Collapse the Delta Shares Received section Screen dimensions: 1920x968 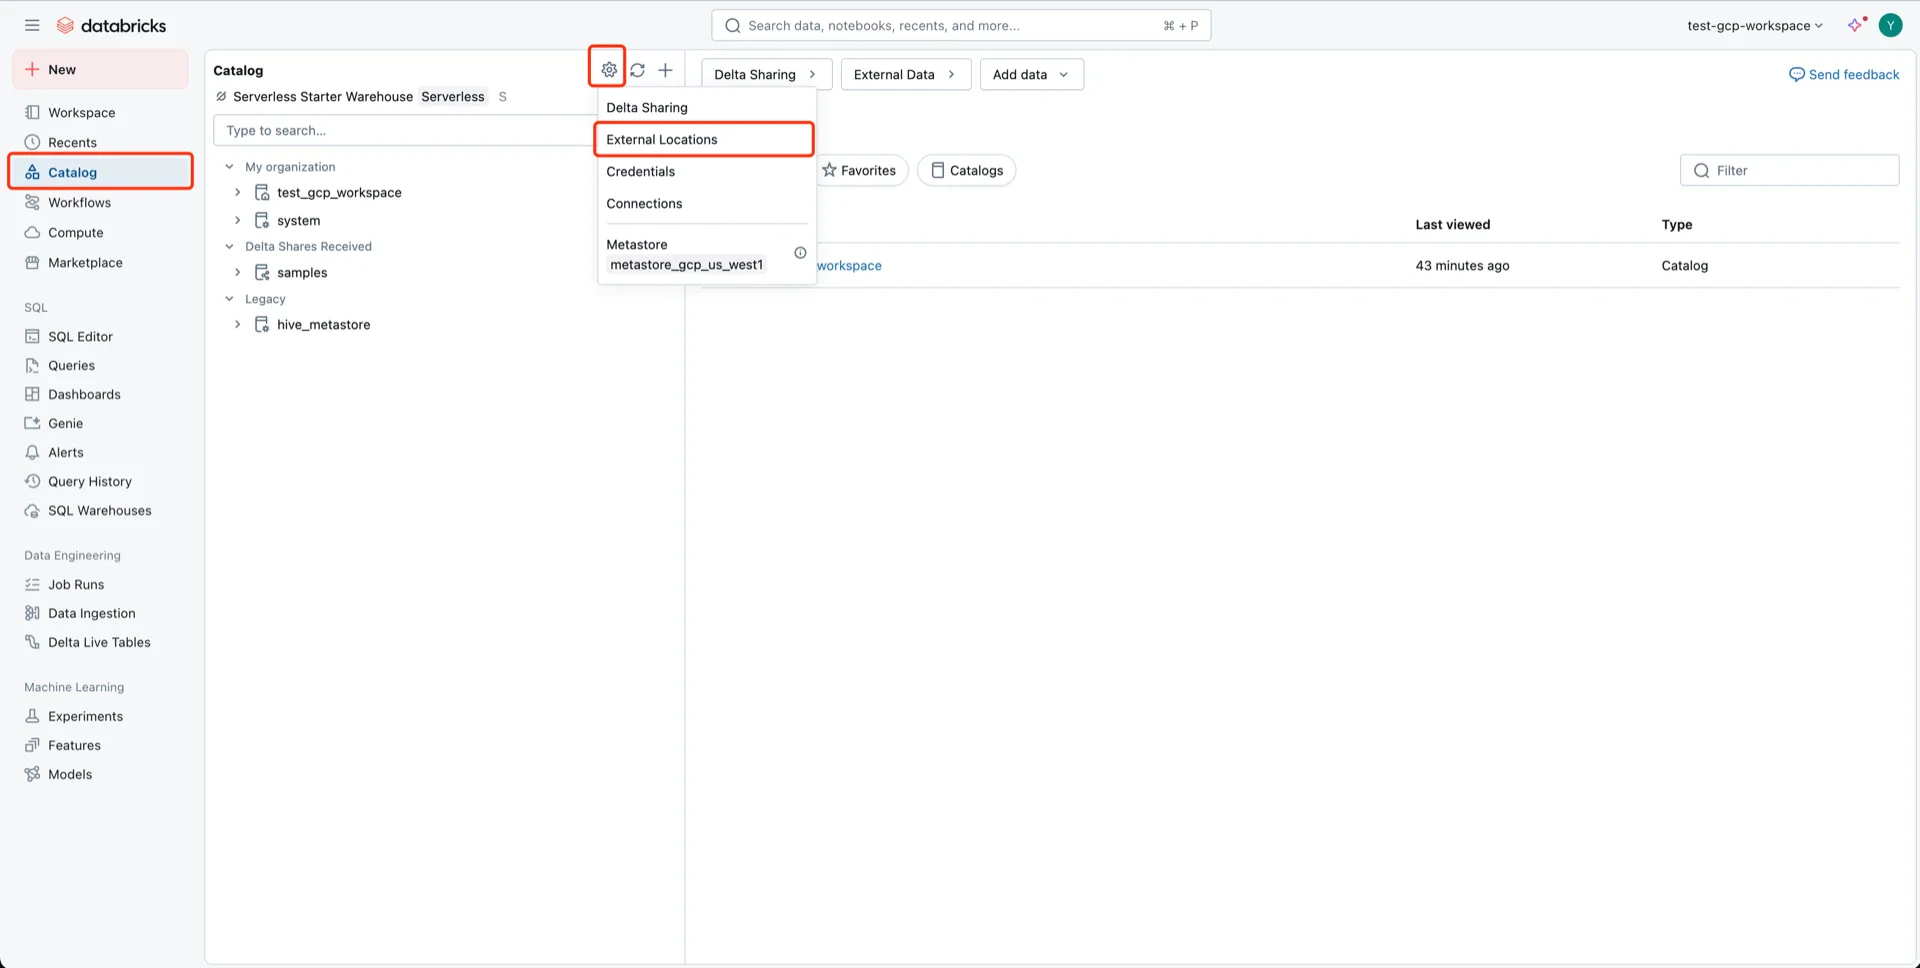coord(229,247)
